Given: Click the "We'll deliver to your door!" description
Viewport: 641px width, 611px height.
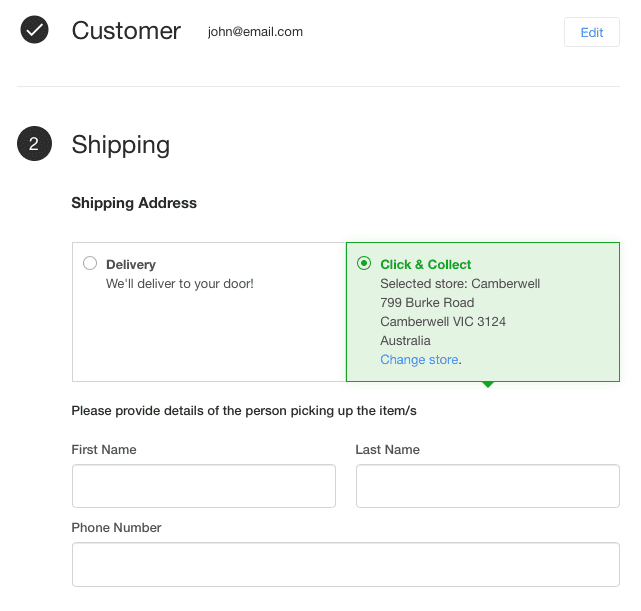Looking at the screenshot, I should [180, 284].
